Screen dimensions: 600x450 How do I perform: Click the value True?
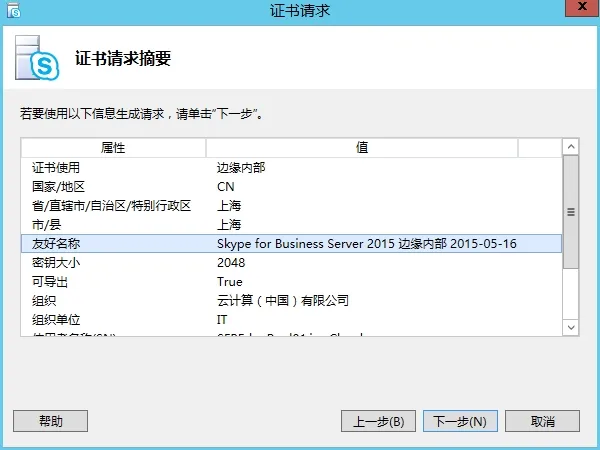click(230, 282)
